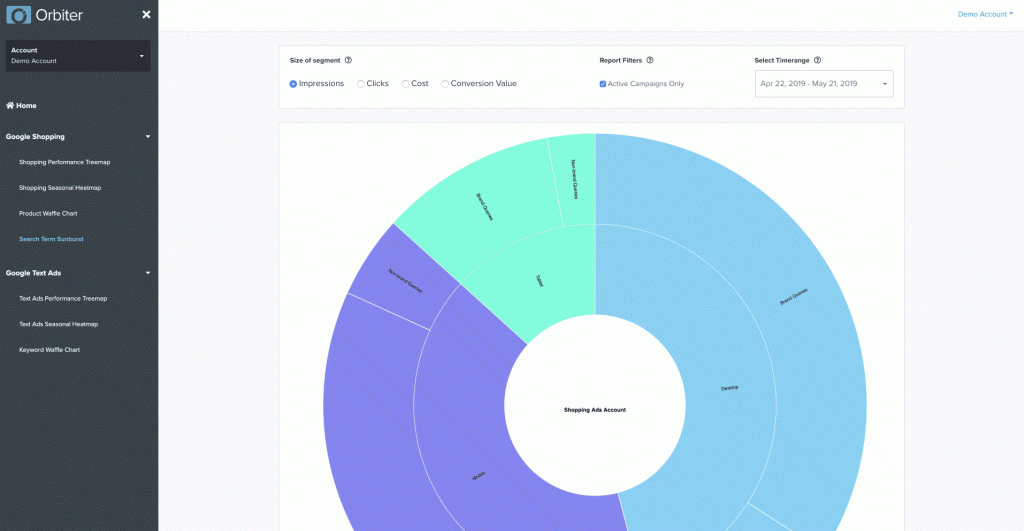Open the Account Demo Account selector
Viewport: 1024px width, 531px height.
point(78,56)
